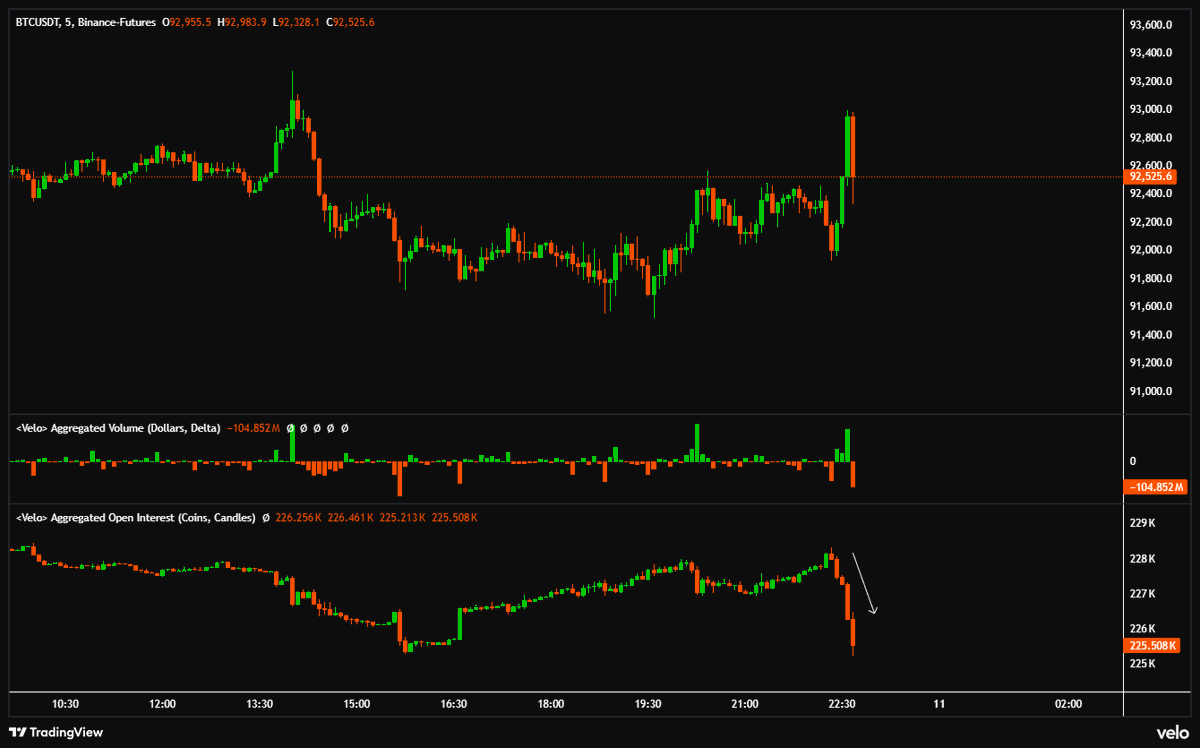1200x748 pixels.
Task: Click the 225.508K open interest axis label
Action: point(1151,646)
